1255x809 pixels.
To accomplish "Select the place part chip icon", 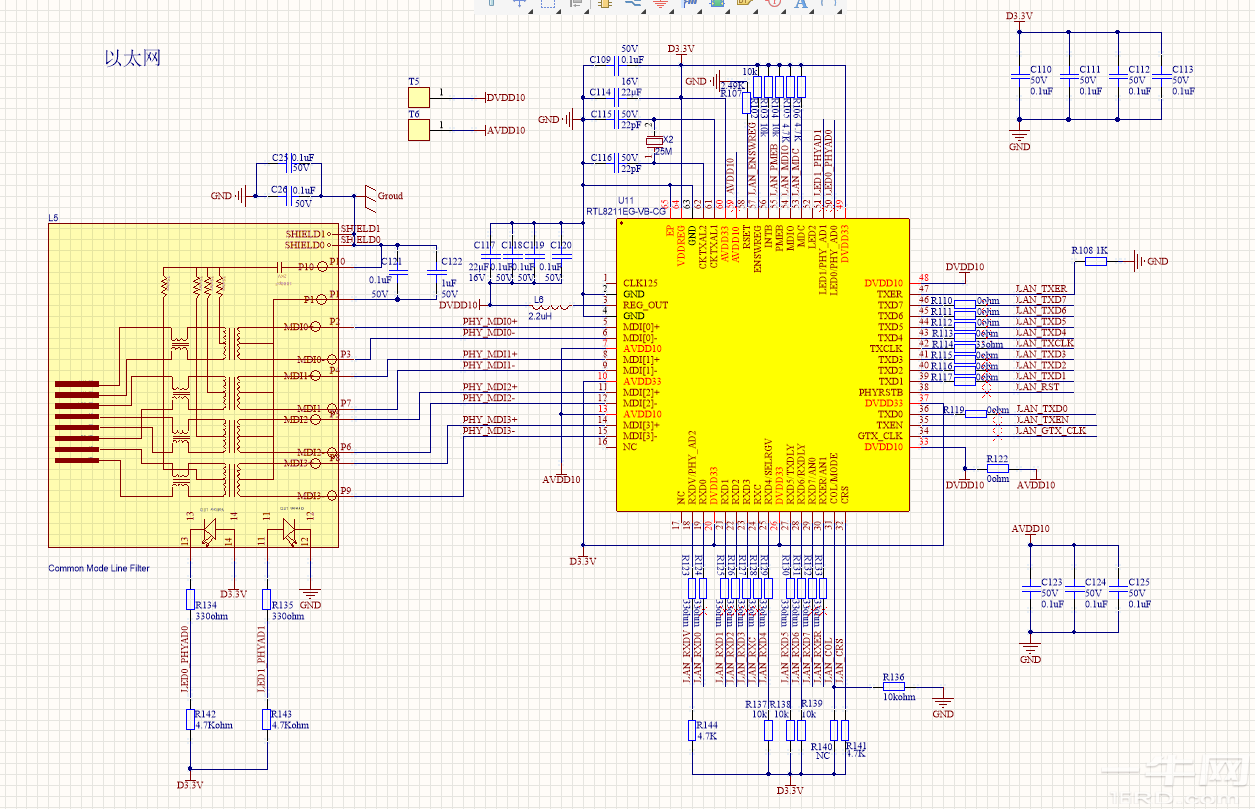I will point(605,3).
